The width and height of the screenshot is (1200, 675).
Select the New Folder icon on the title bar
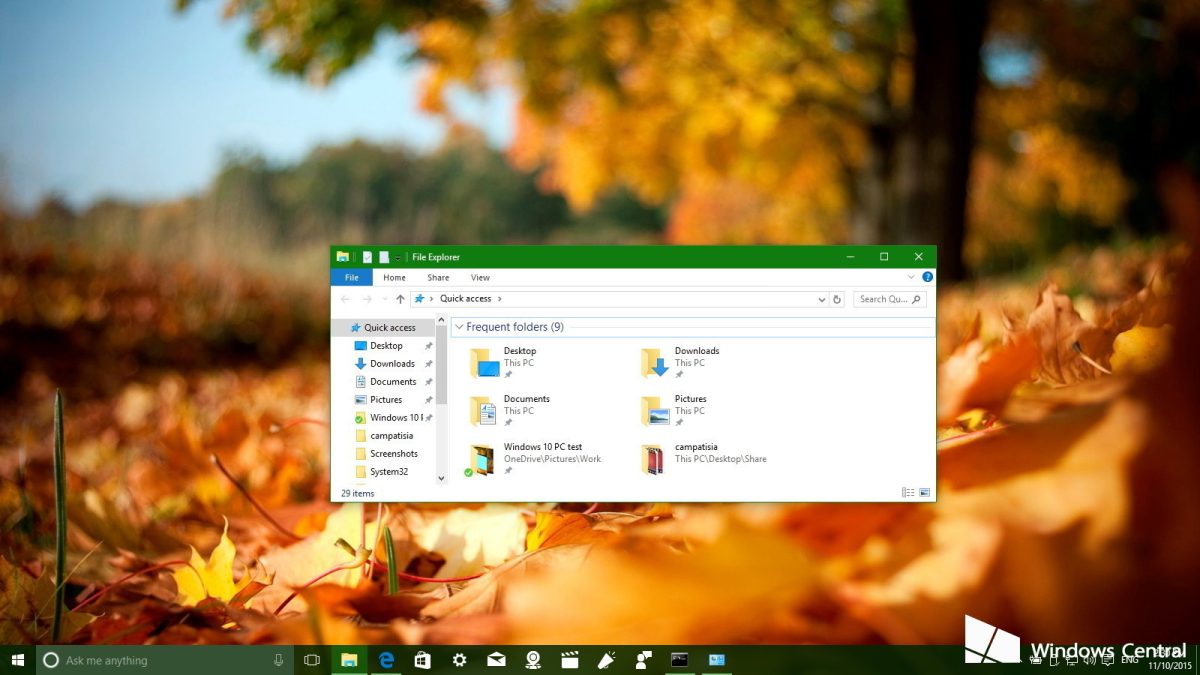click(382, 257)
